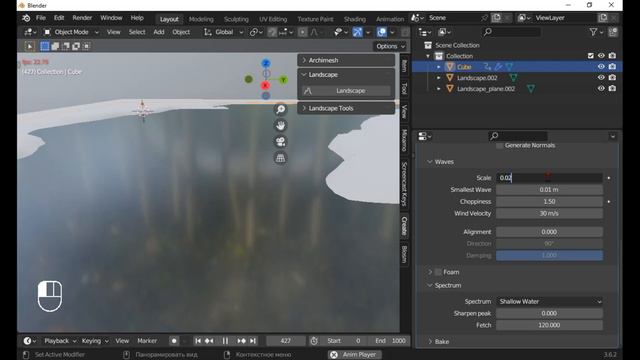Open the Create sidebar tab
The height and width of the screenshot is (360, 640).
point(404,226)
